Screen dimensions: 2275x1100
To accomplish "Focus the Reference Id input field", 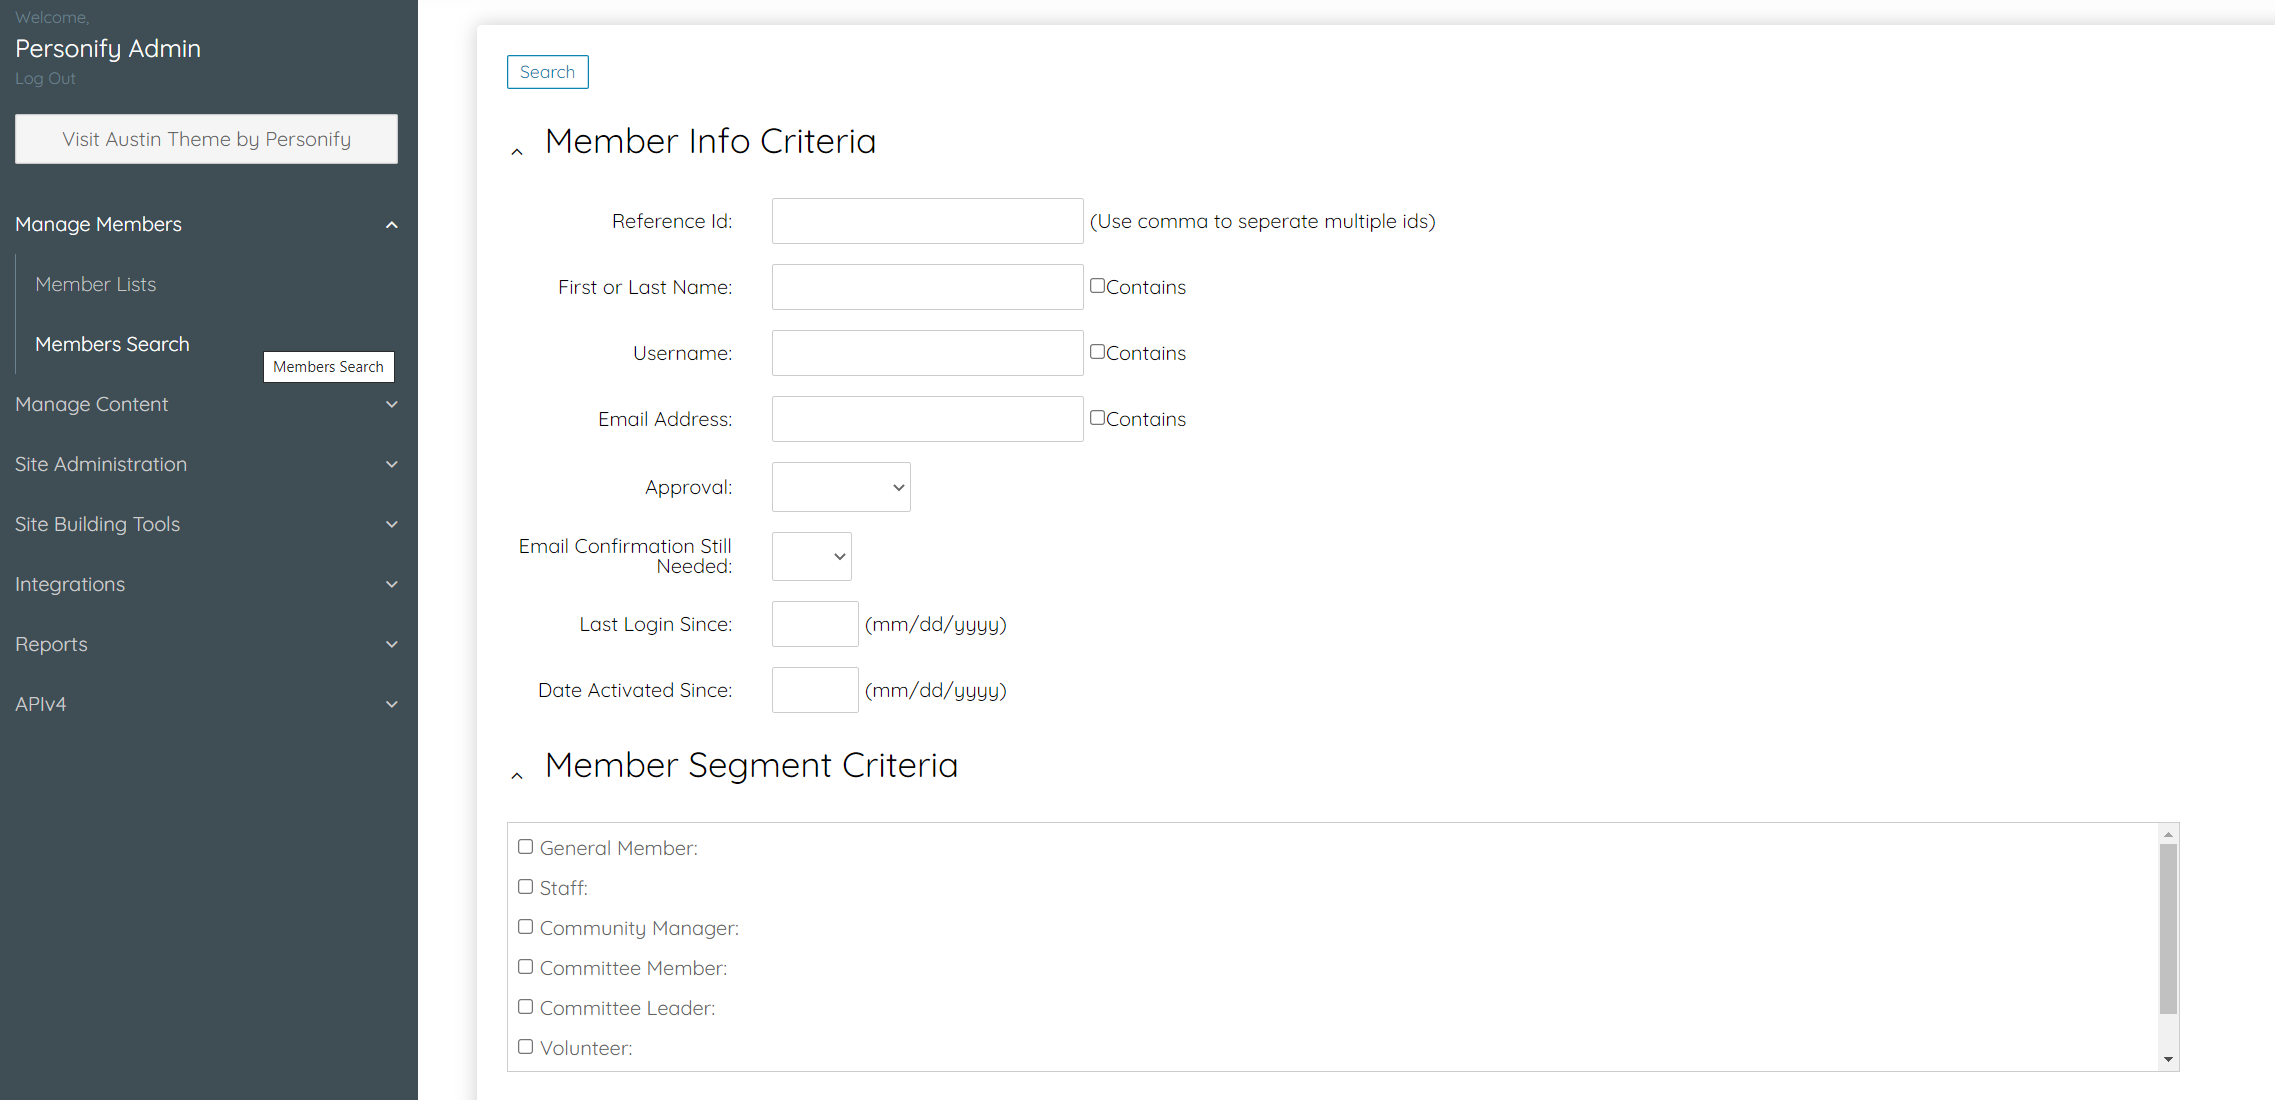I will [927, 221].
